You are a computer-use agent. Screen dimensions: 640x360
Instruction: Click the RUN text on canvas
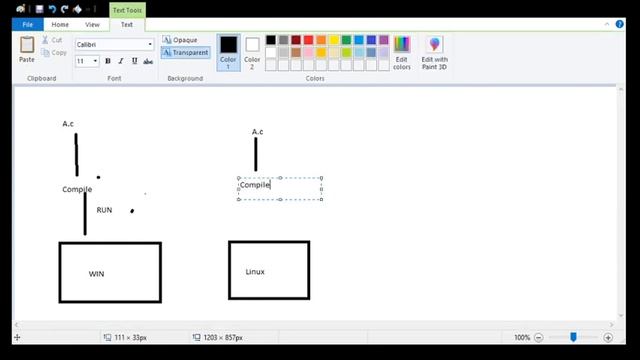pos(104,210)
